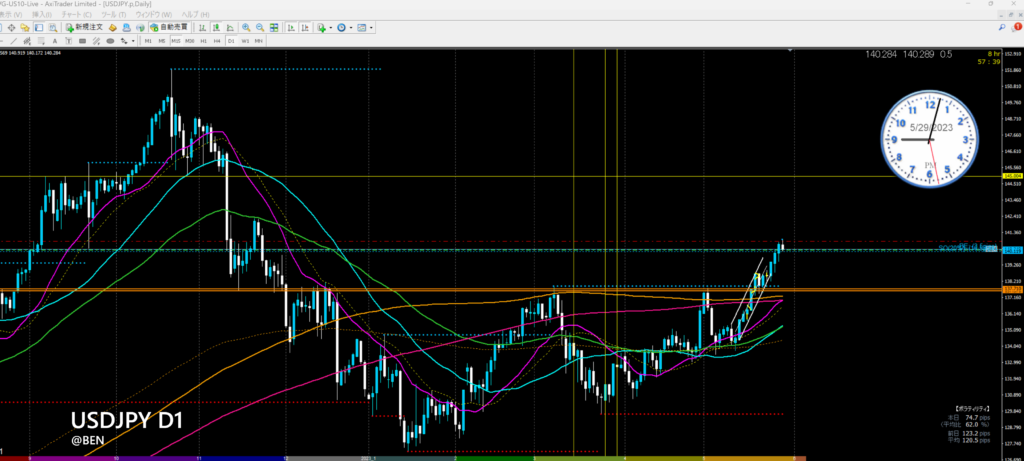Screen dimensions: 1024x461
Task: Click the analog clock widget on chart
Action: tap(929, 139)
